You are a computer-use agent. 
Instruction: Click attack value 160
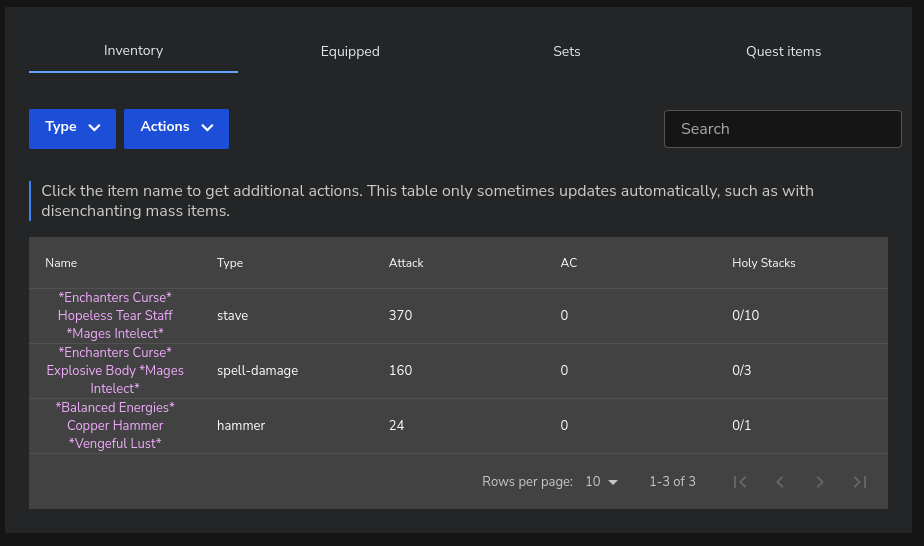400,370
